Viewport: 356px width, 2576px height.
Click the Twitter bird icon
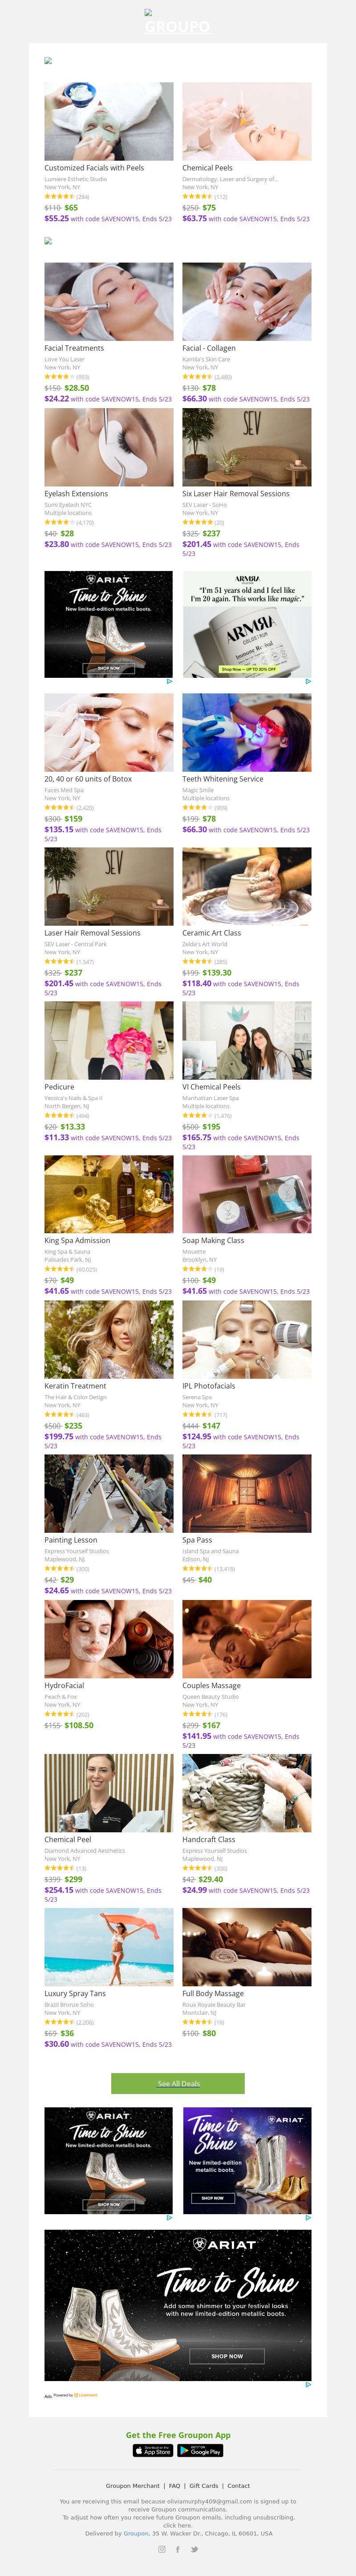194,2548
